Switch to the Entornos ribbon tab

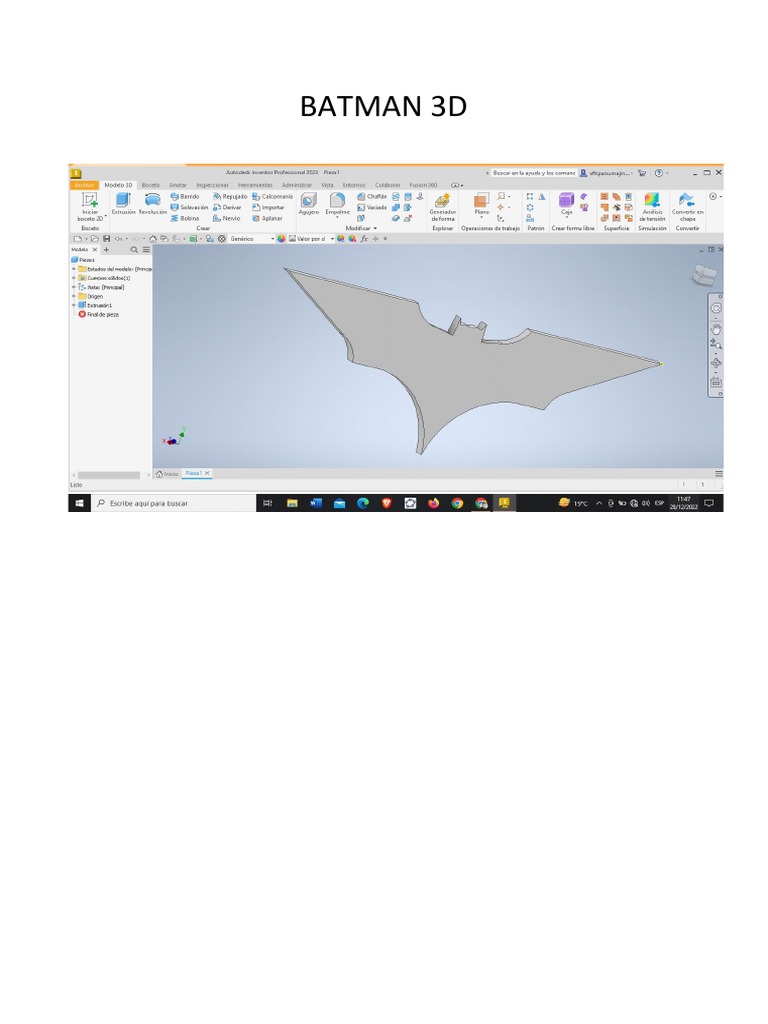tap(355, 185)
